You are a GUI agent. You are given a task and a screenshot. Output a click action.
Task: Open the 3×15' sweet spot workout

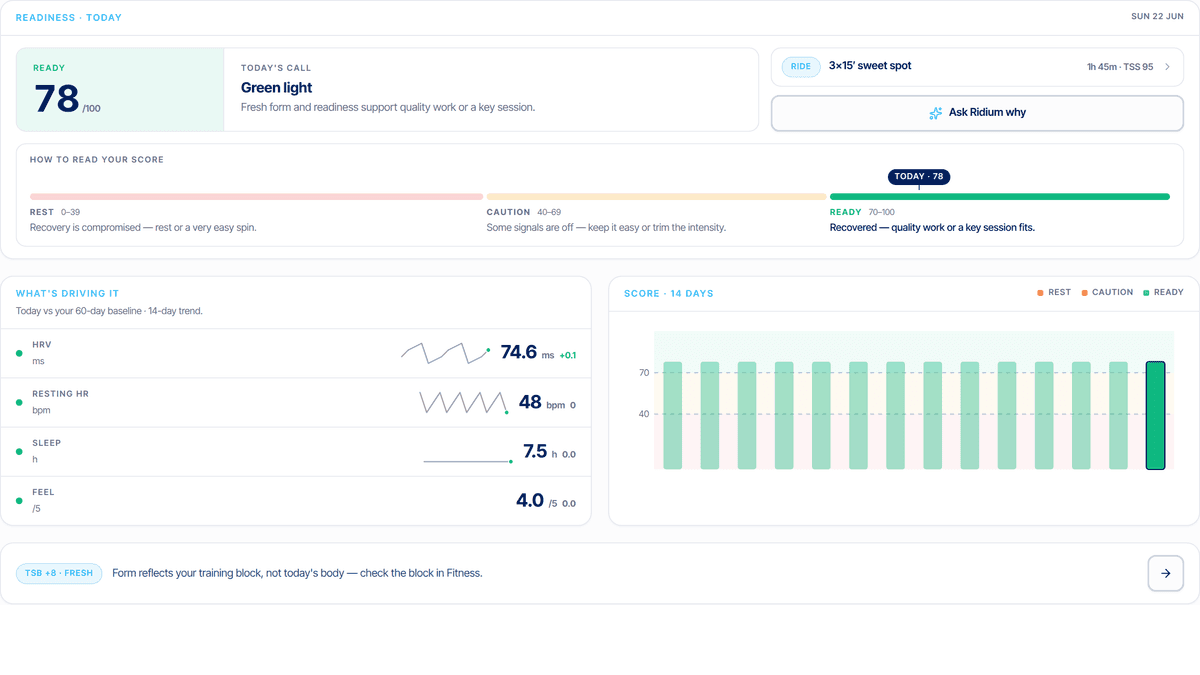(x=977, y=67)
